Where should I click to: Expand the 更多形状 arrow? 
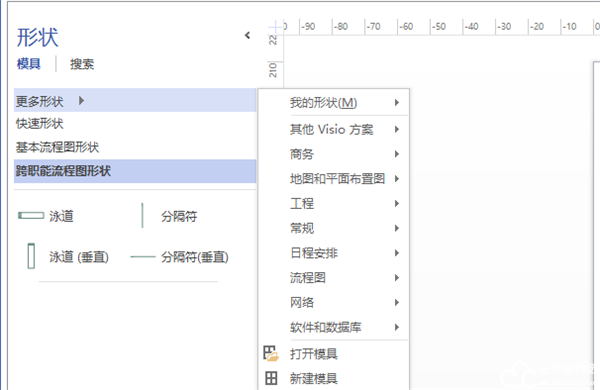pos(81,101)
